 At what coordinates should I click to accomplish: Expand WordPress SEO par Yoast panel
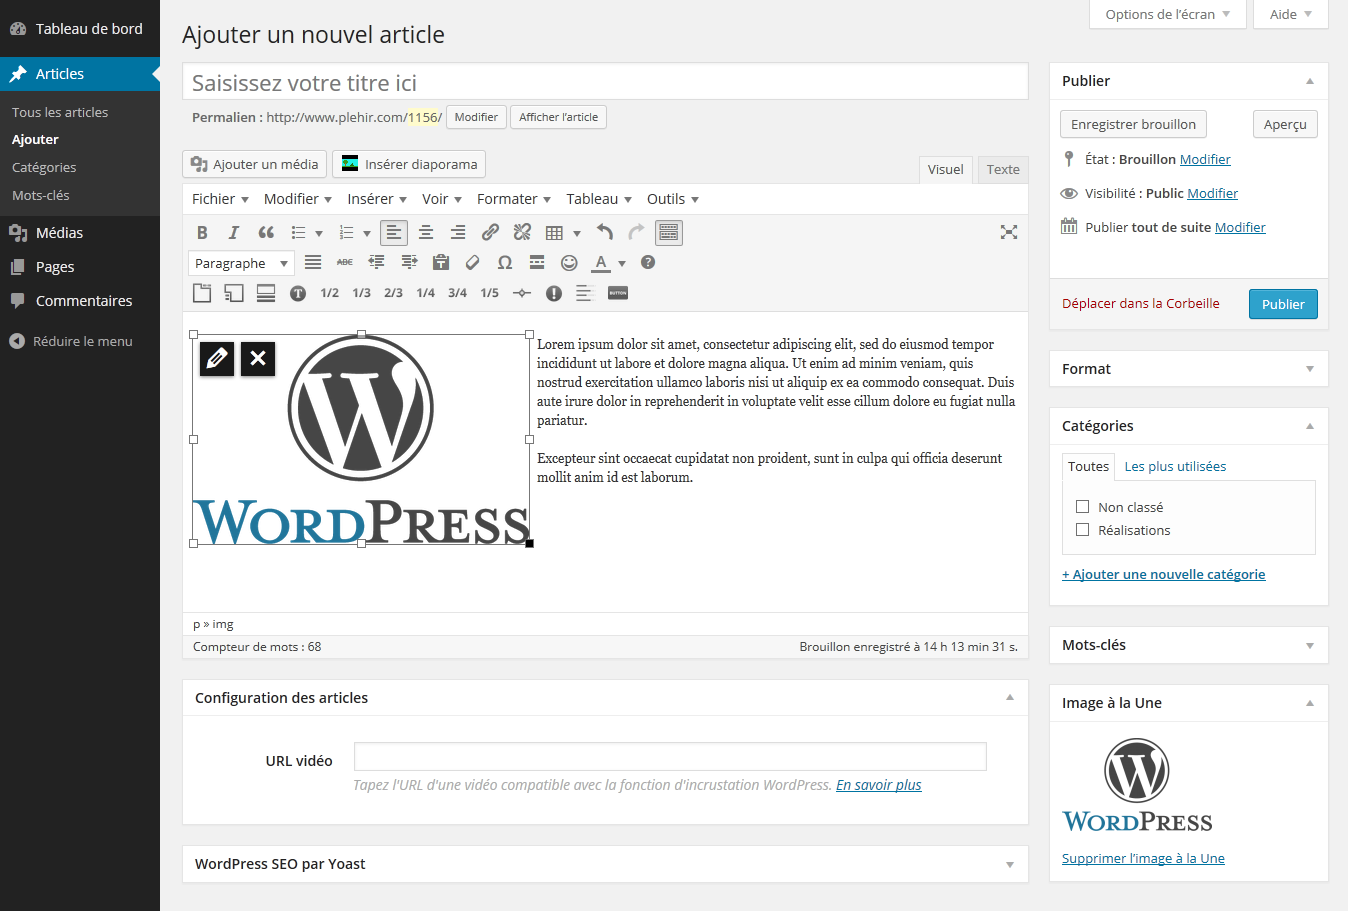[1010, 865]
